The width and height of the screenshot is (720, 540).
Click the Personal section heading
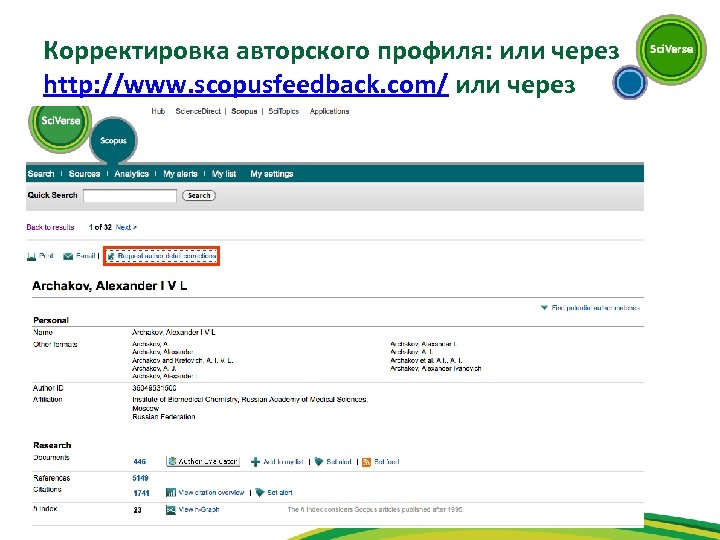pos(51,320)
